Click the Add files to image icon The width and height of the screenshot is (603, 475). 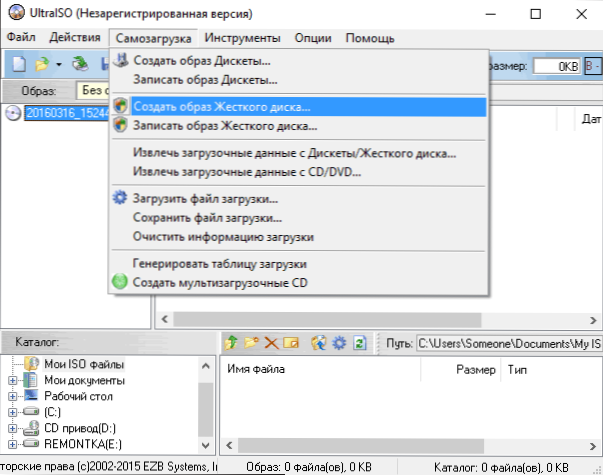pyautogui.click(x=319, y=343)
